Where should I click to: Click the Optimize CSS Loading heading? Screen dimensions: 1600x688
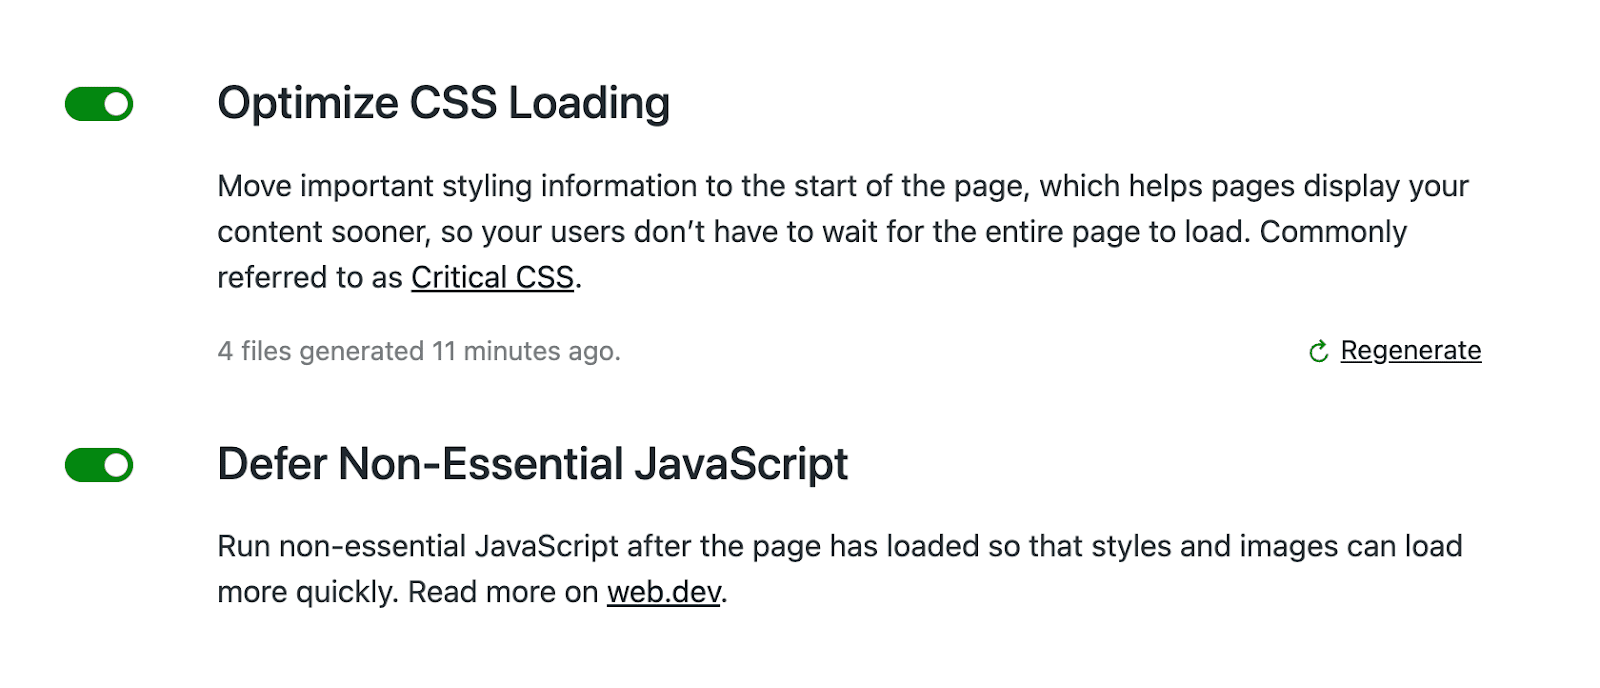[444, 102]
